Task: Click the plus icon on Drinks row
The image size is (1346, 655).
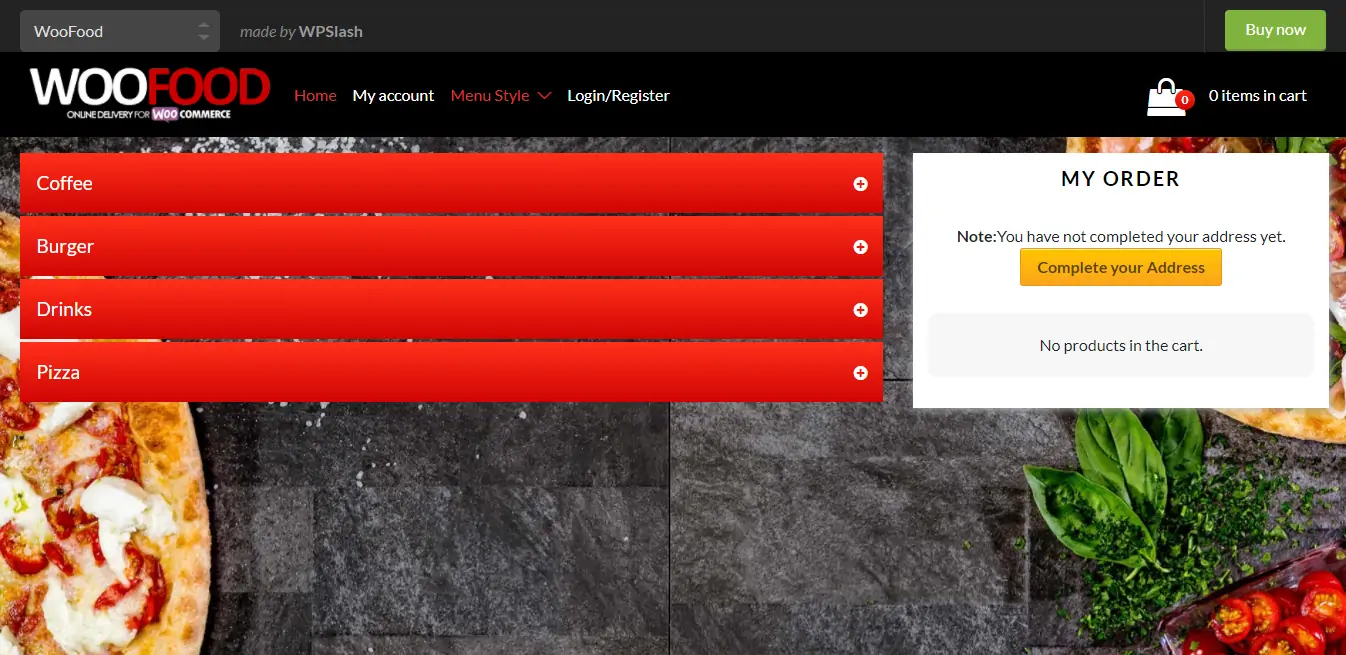Action: click(x=860, y=310)
